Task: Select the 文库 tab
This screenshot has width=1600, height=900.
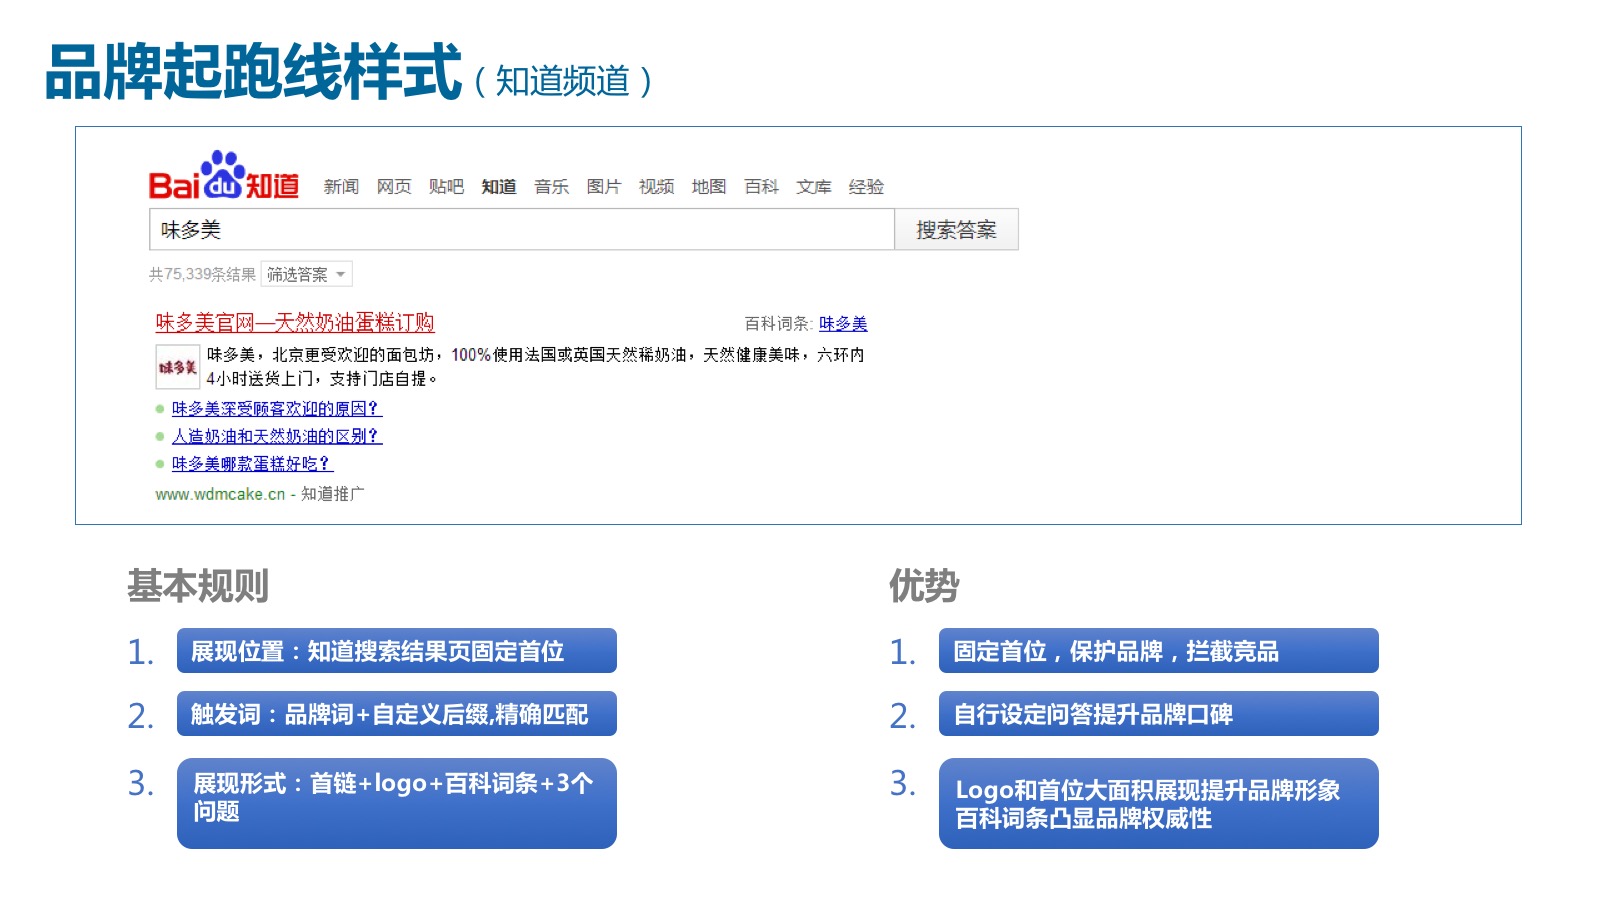Action: pos(814,187)
